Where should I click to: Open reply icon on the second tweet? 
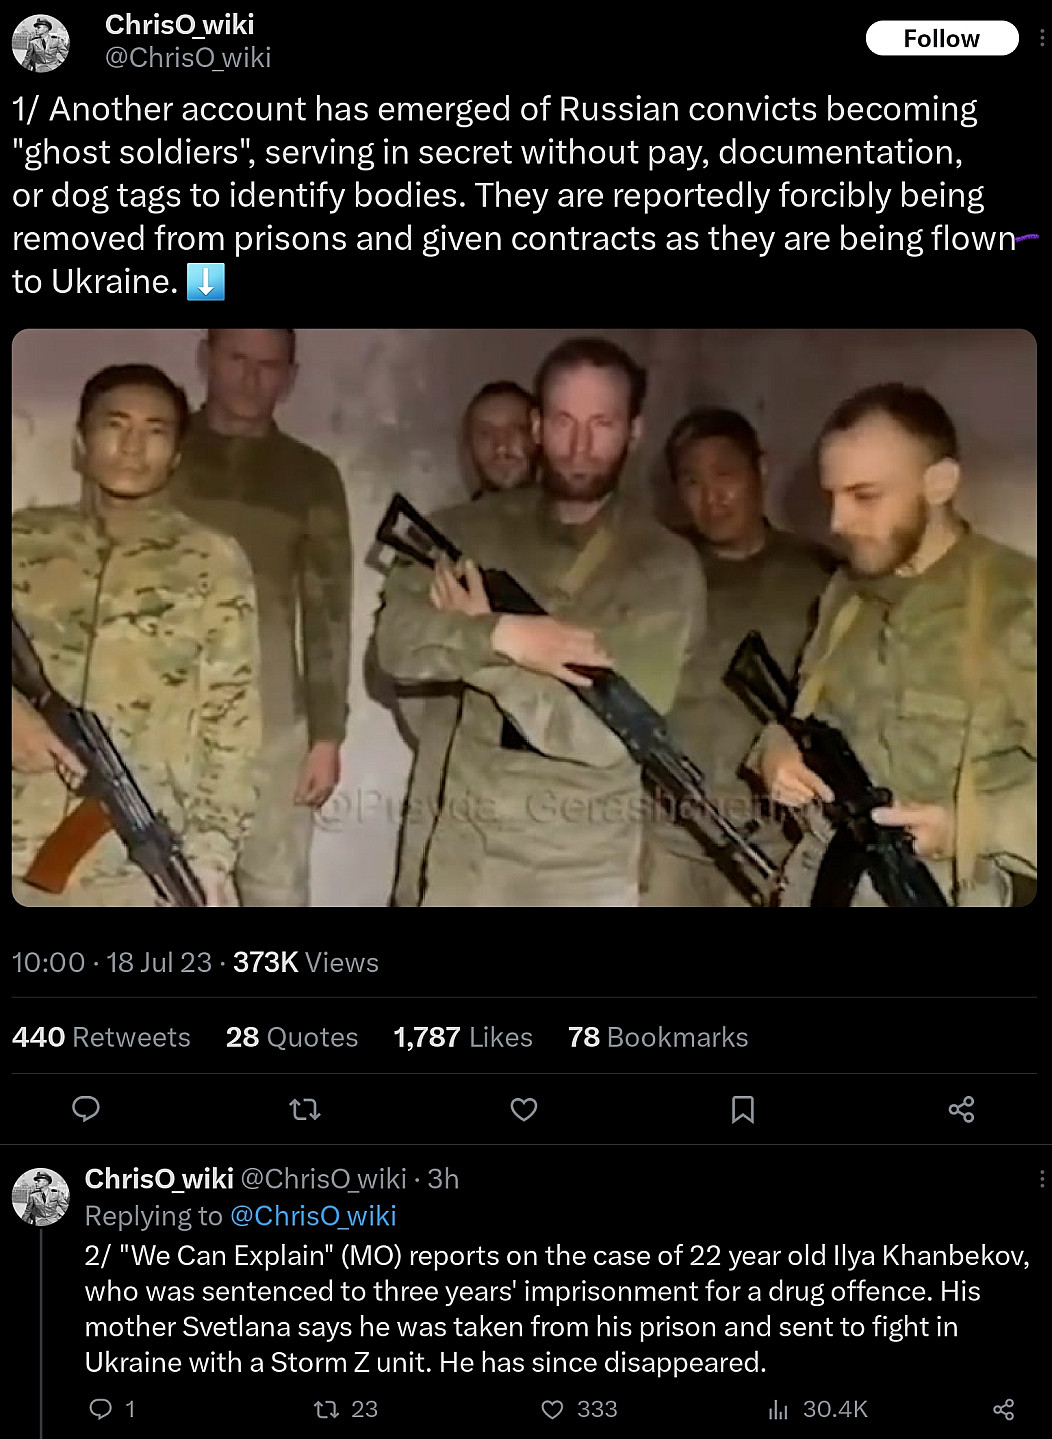coord(101,1409)
